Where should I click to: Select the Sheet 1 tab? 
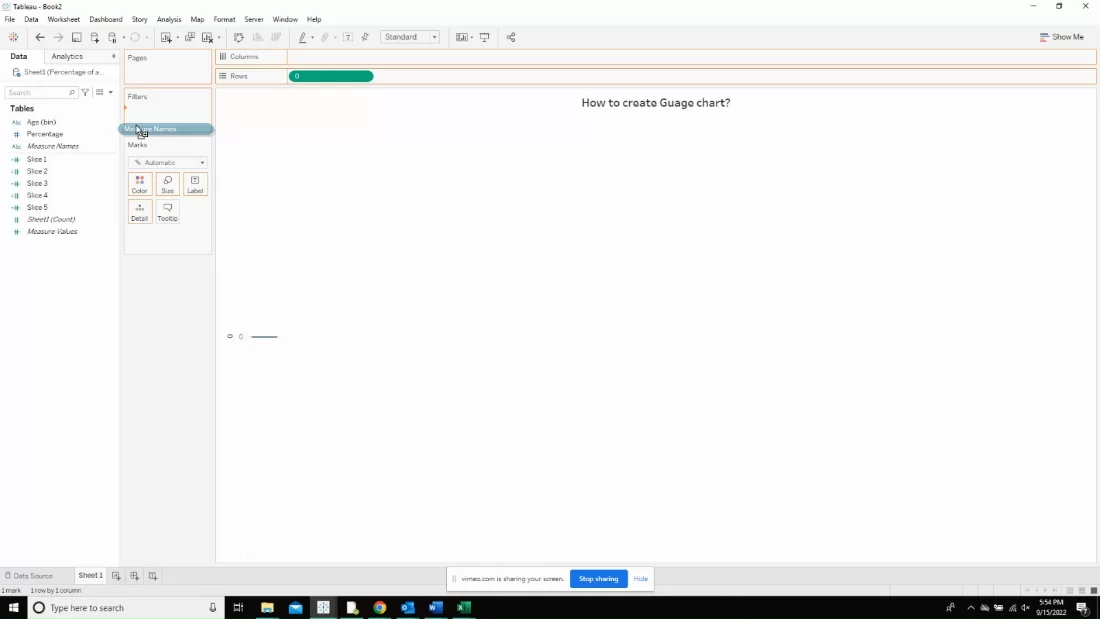[x=90, y=575]
